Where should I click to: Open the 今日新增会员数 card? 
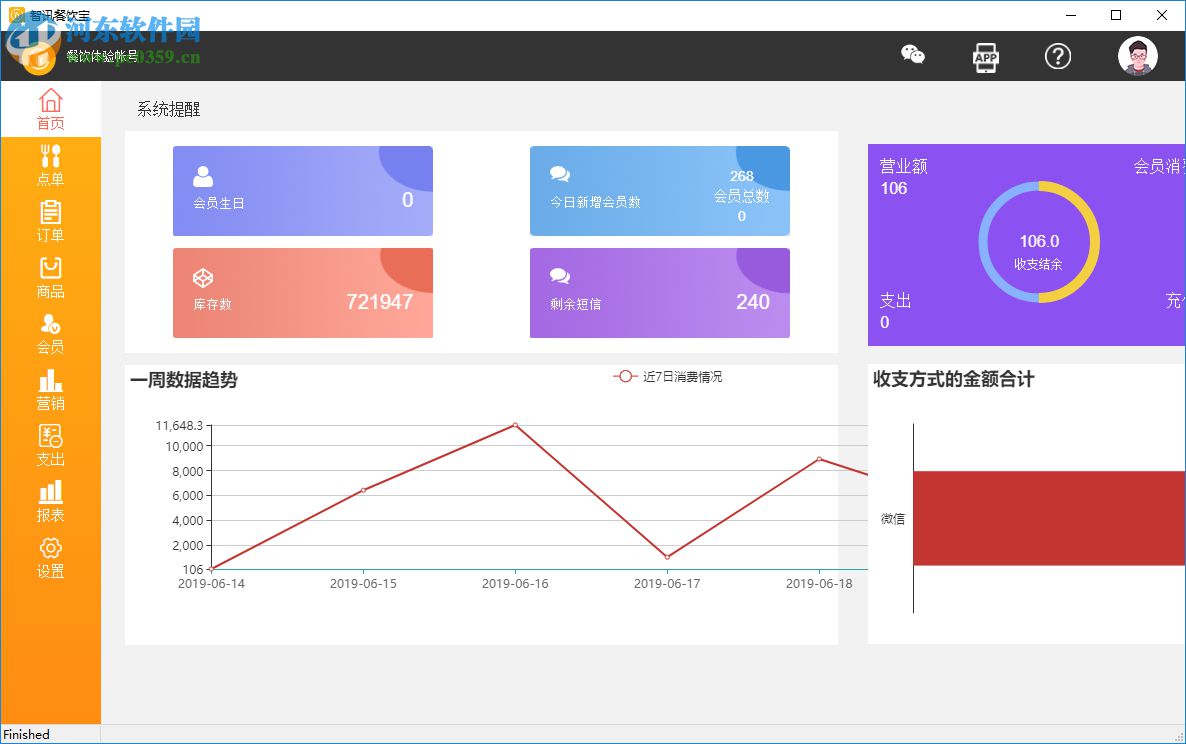click(660, 191)
